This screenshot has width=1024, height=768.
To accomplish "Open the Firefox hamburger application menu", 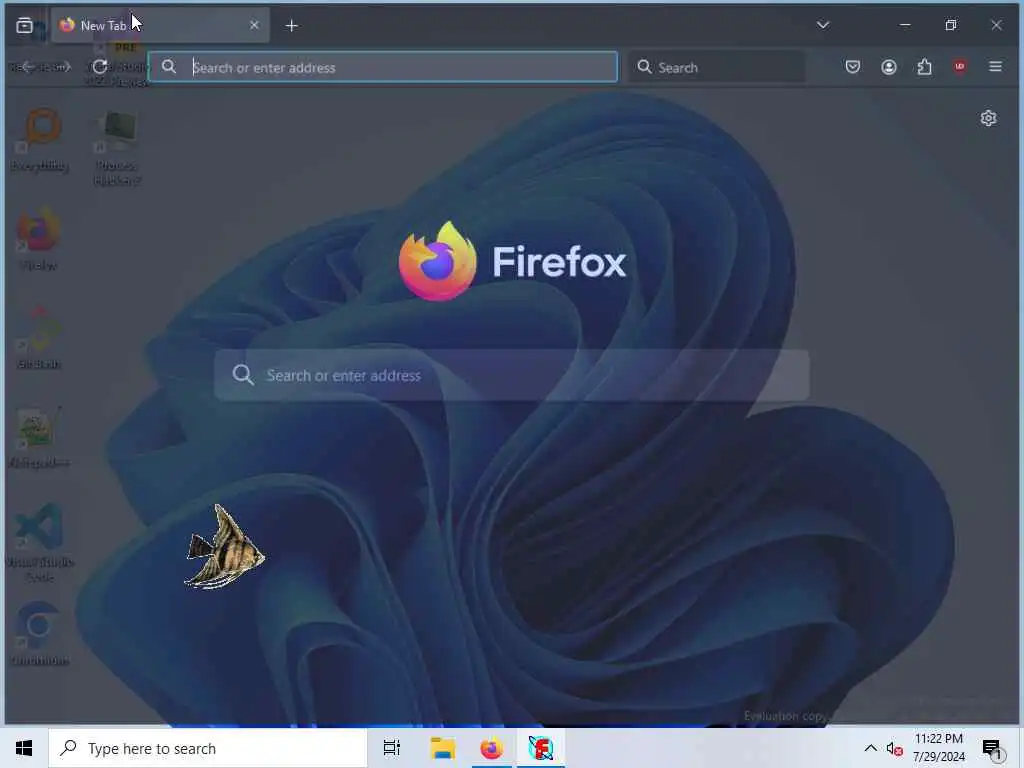I will pyautogui.click(x=995, y=67).
